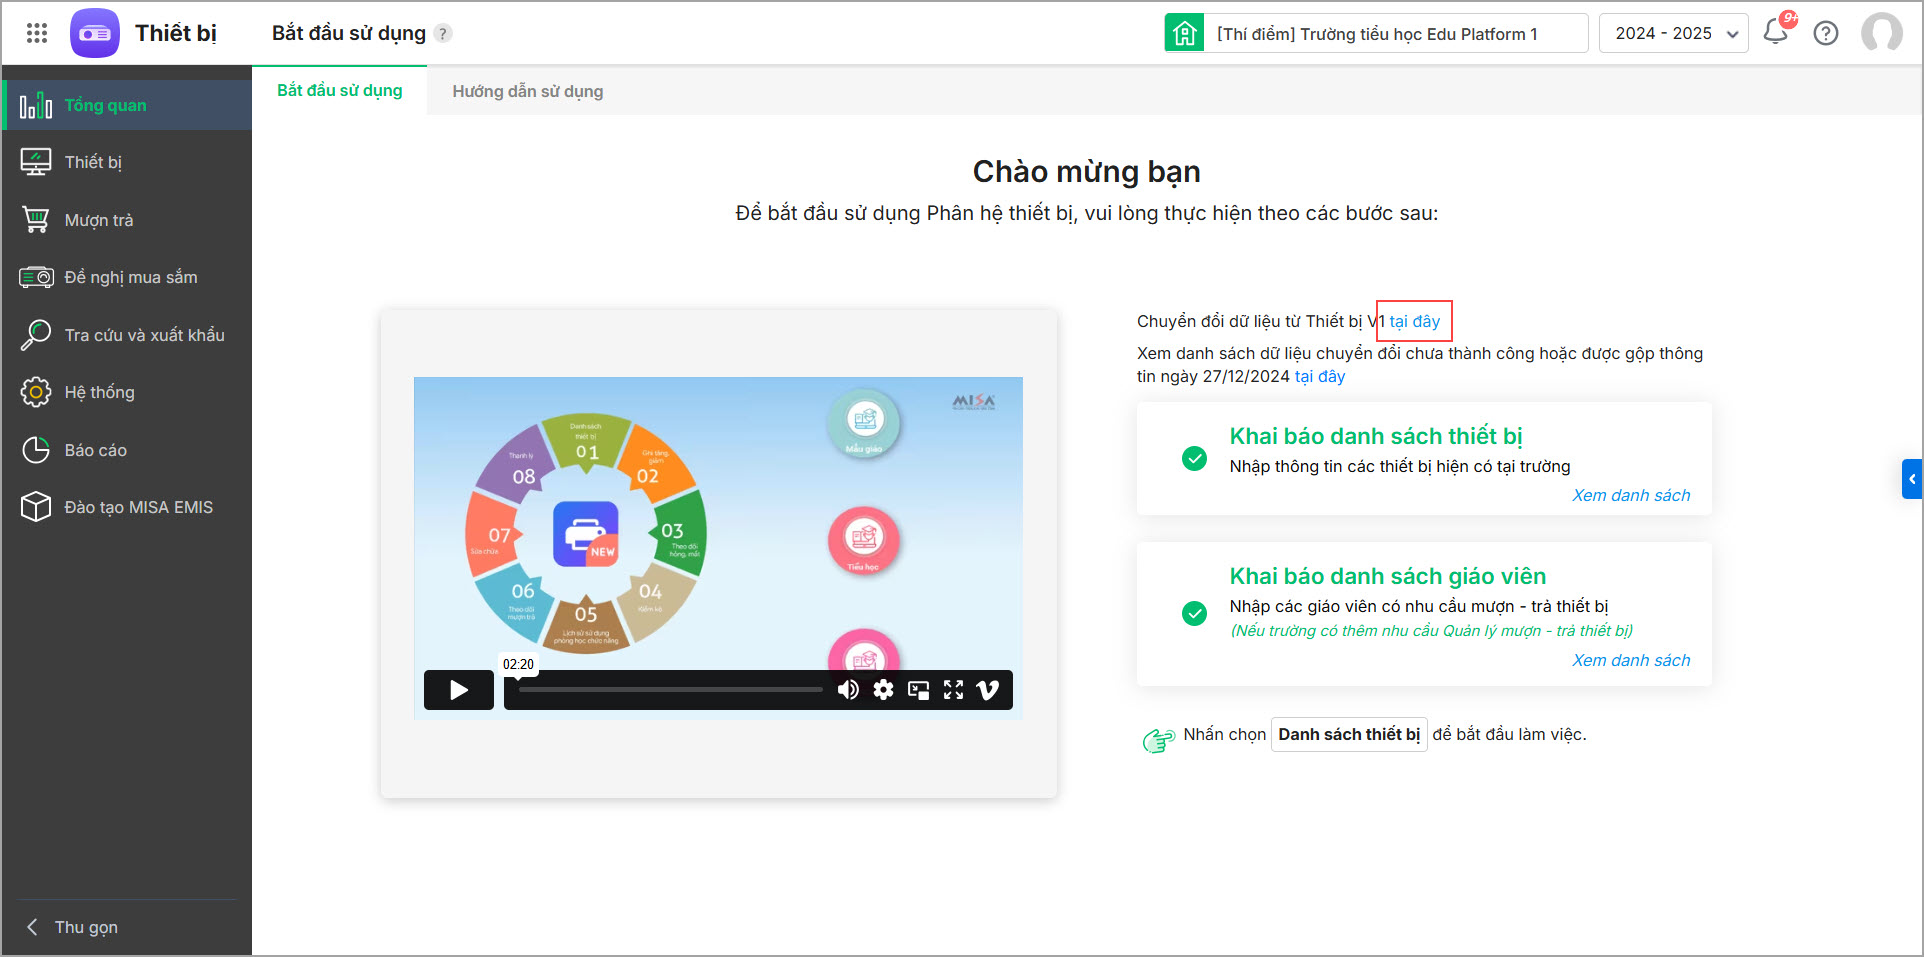Image resolution: width=1924 pixels, height=957 pixels.
Task: Open the 2024 - 2025 school year dropdown
Action: pos(1674,33)
